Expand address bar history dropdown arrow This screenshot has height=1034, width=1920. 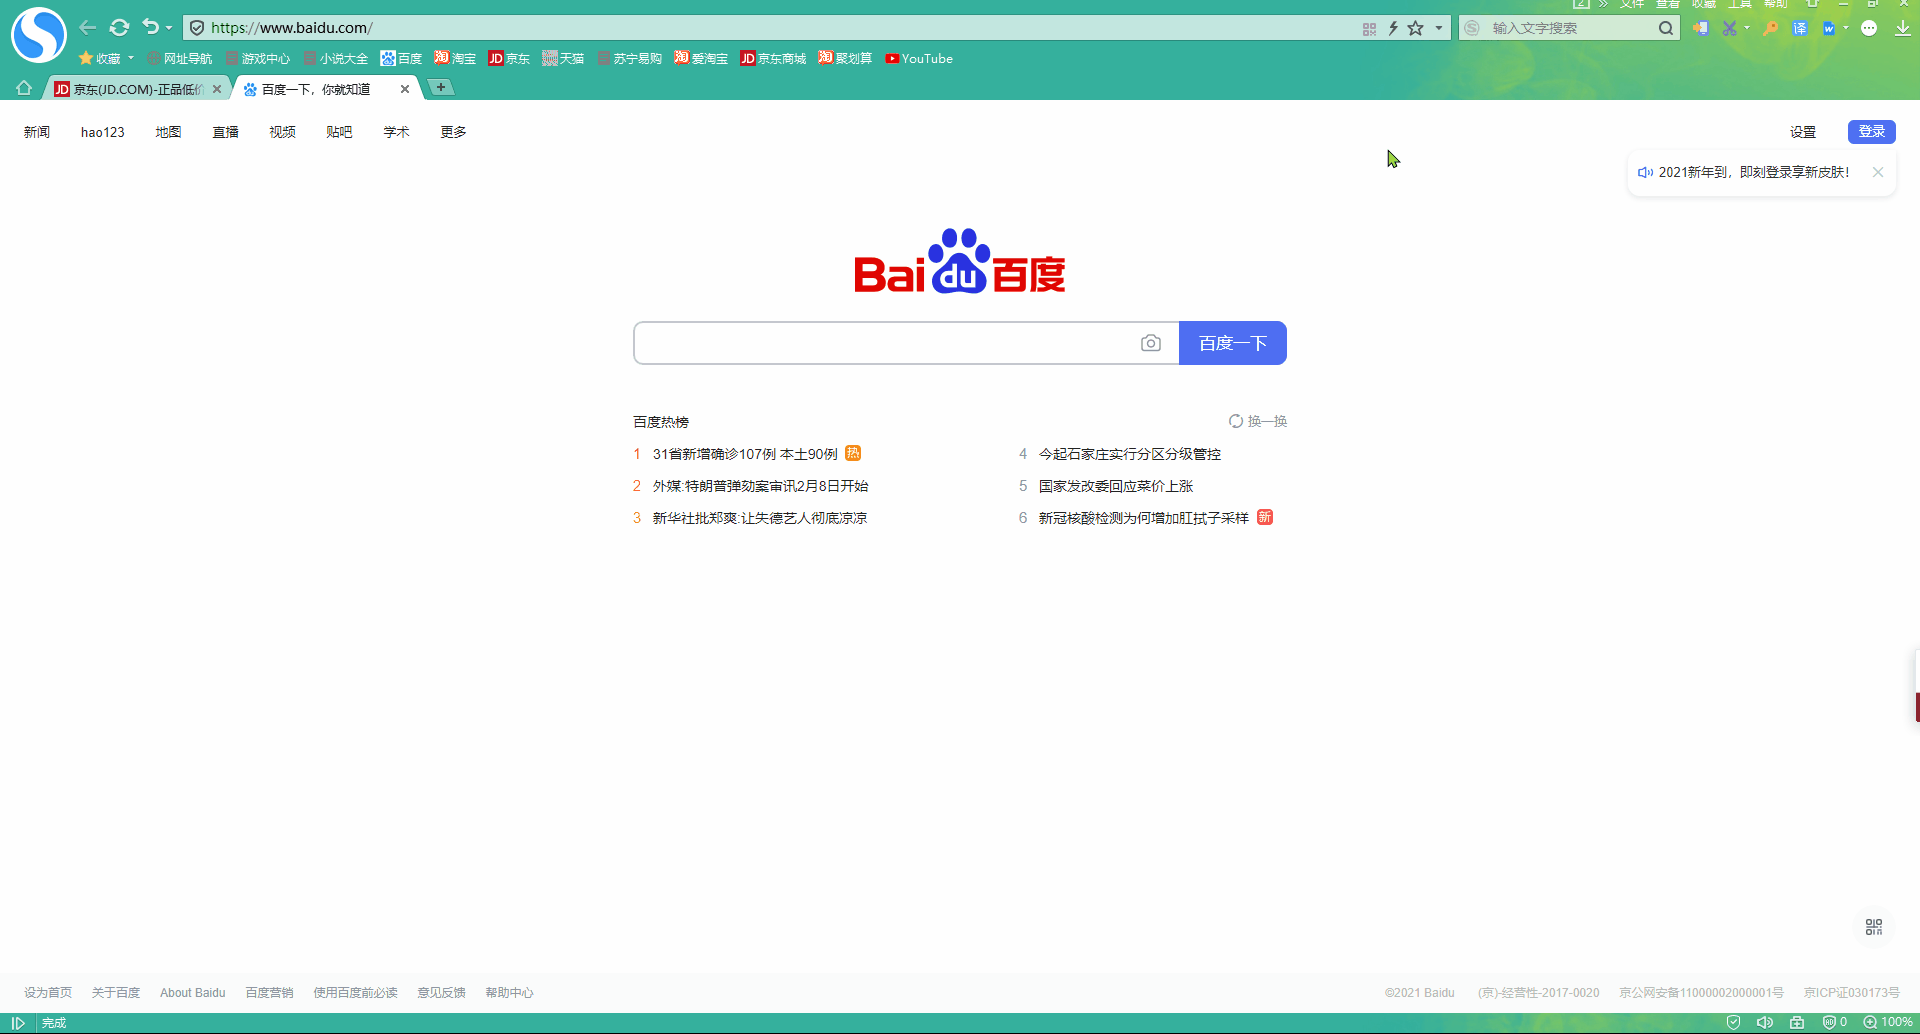(1439, 28)
